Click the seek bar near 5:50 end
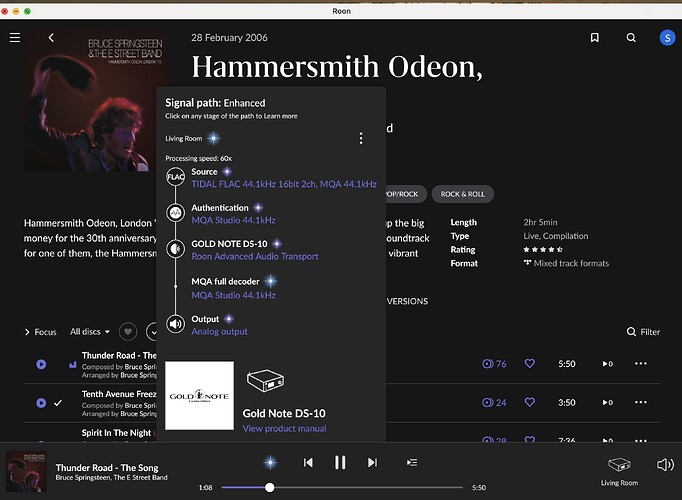 pyautogui.click(x=459, y=487)
